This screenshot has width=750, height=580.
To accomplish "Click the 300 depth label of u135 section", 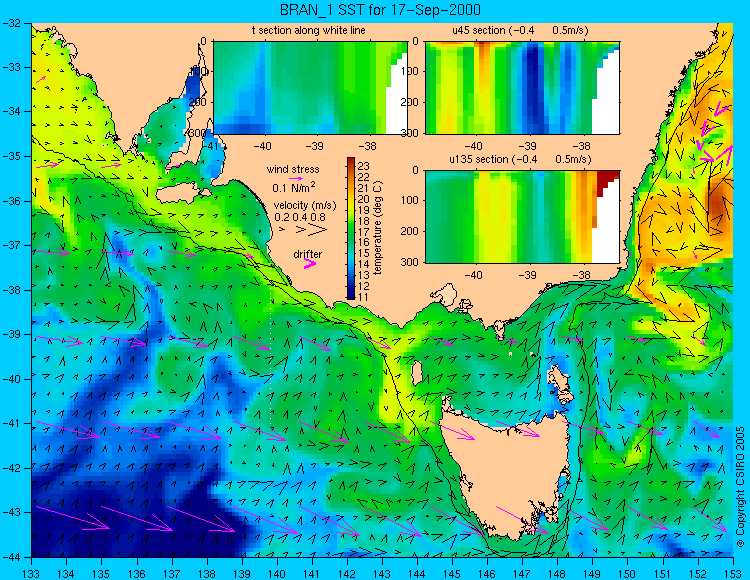I will pyautogui.click(x=409, y=262).
